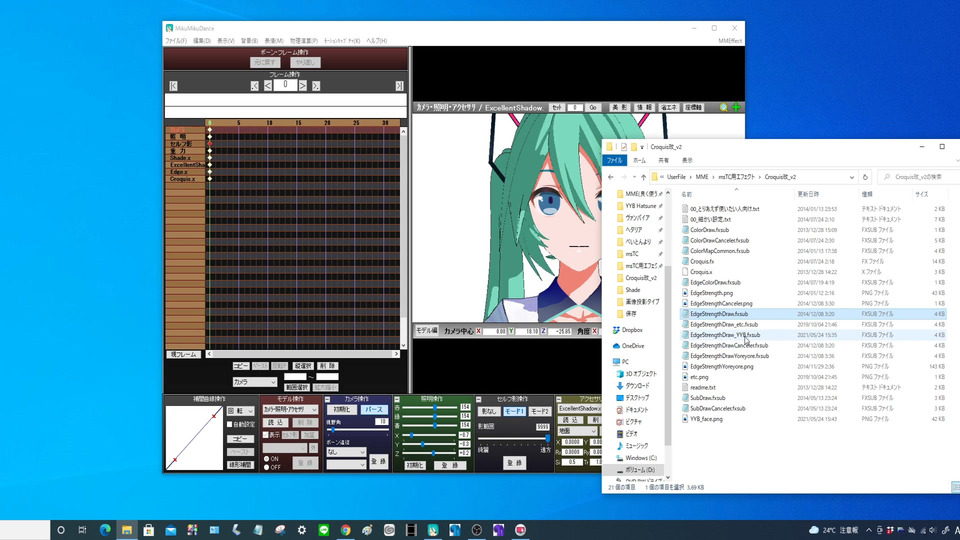Screen dimensions: 960x540
Task: Open the Croquis.fx file icon
Action: [685, 261]
